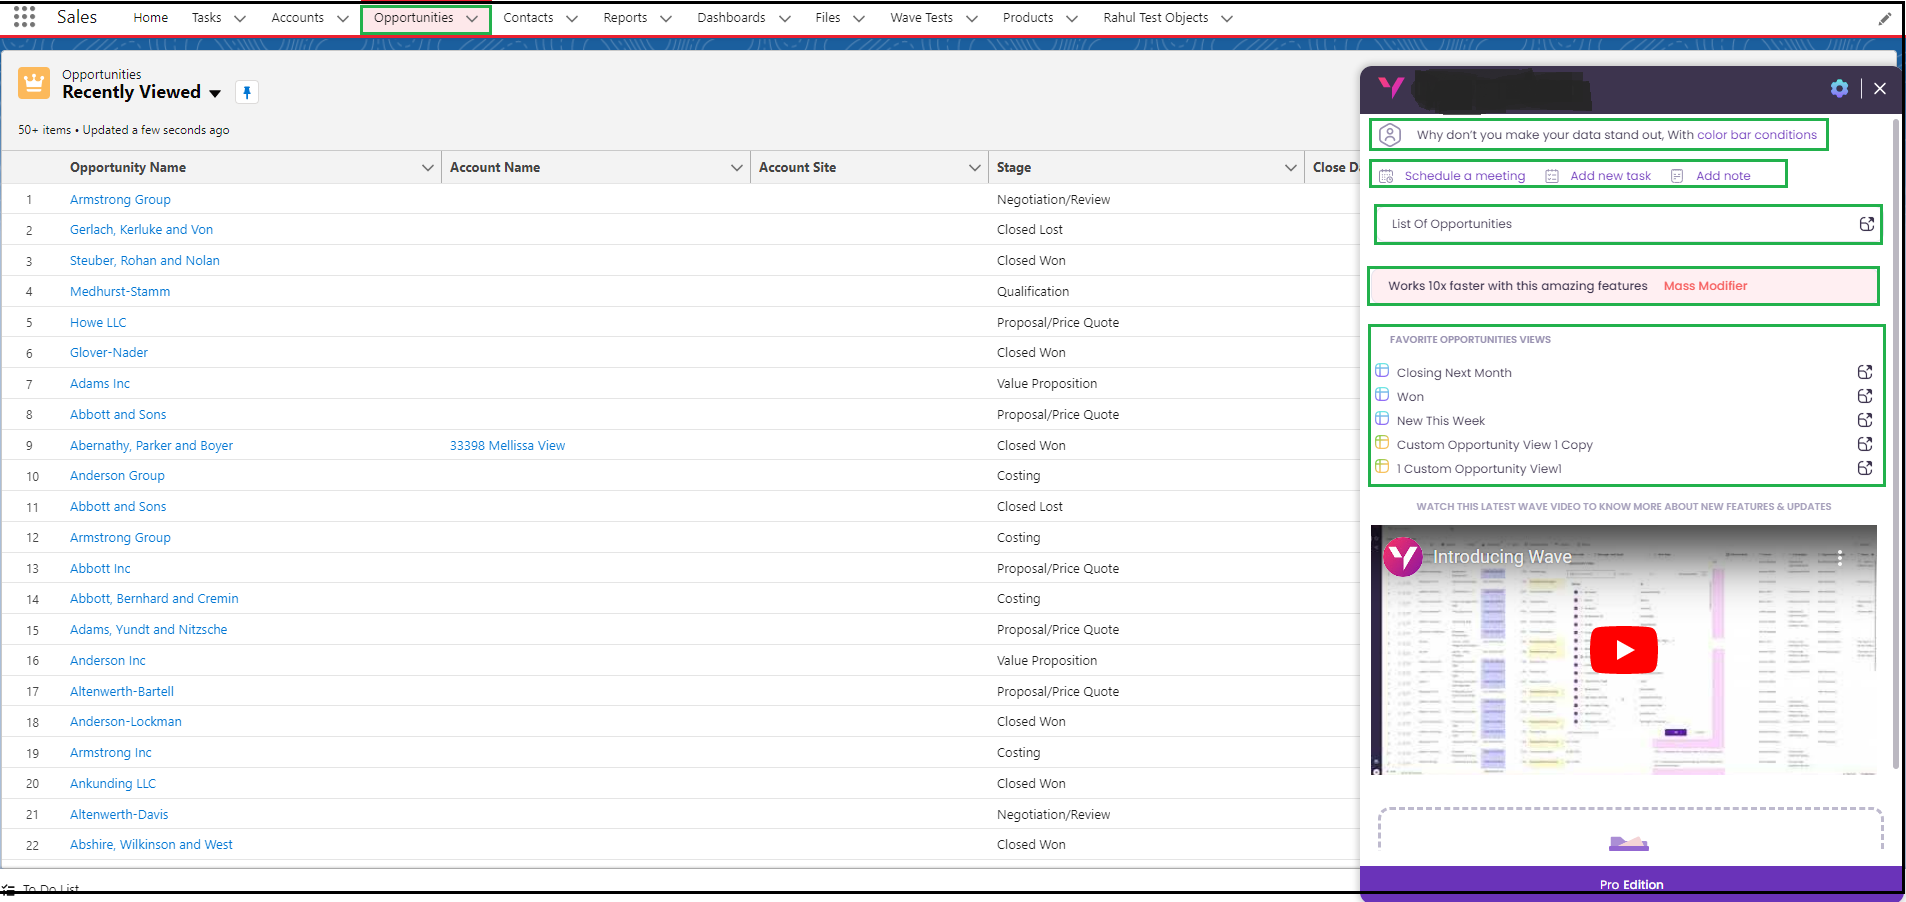Click grid icon next to New This Week
This screenshot has height=902, width=1906.
pos(1382,419)
